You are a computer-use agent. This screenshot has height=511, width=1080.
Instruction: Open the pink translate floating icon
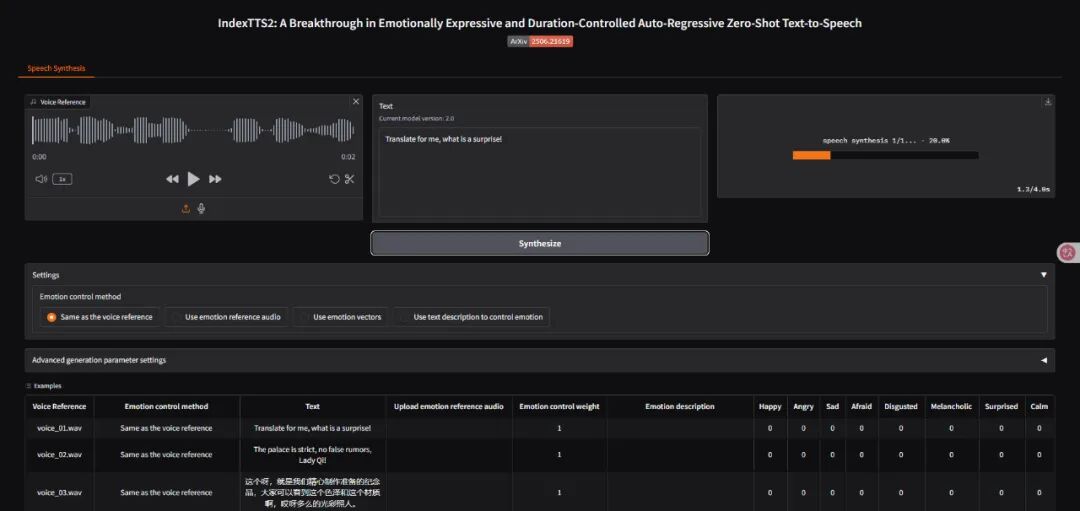(x=1068, y=253)
